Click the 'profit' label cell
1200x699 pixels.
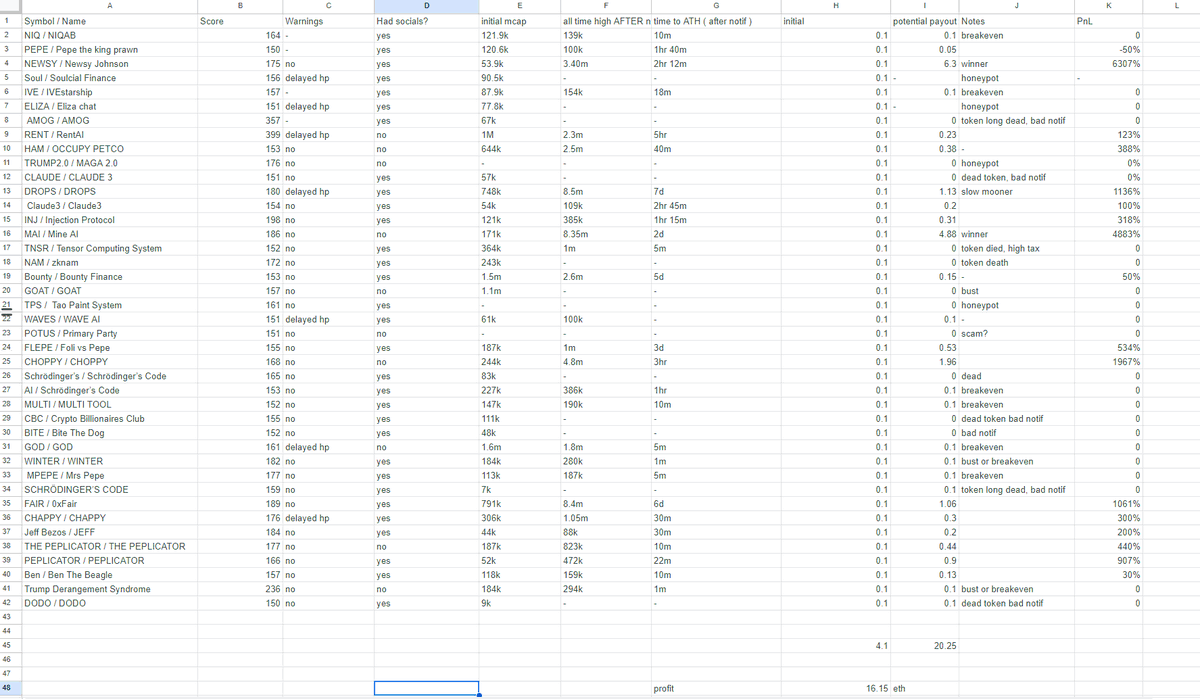663,688
